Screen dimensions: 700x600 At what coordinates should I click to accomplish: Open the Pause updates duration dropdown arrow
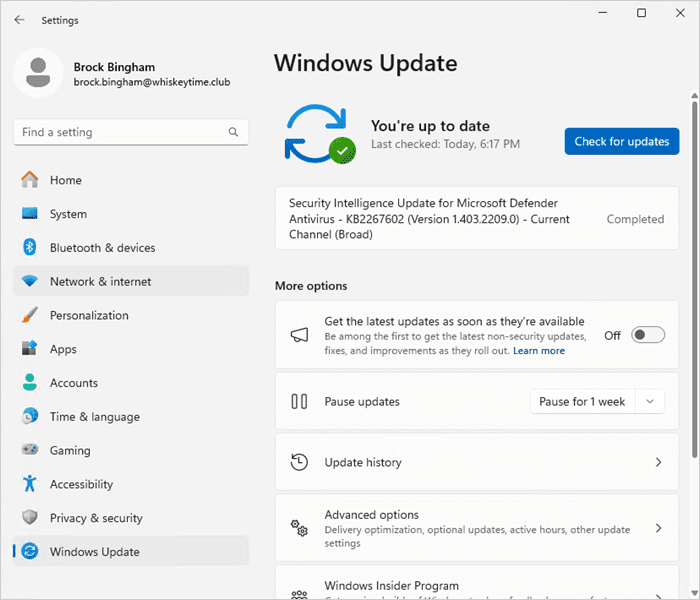coord(650,401)
